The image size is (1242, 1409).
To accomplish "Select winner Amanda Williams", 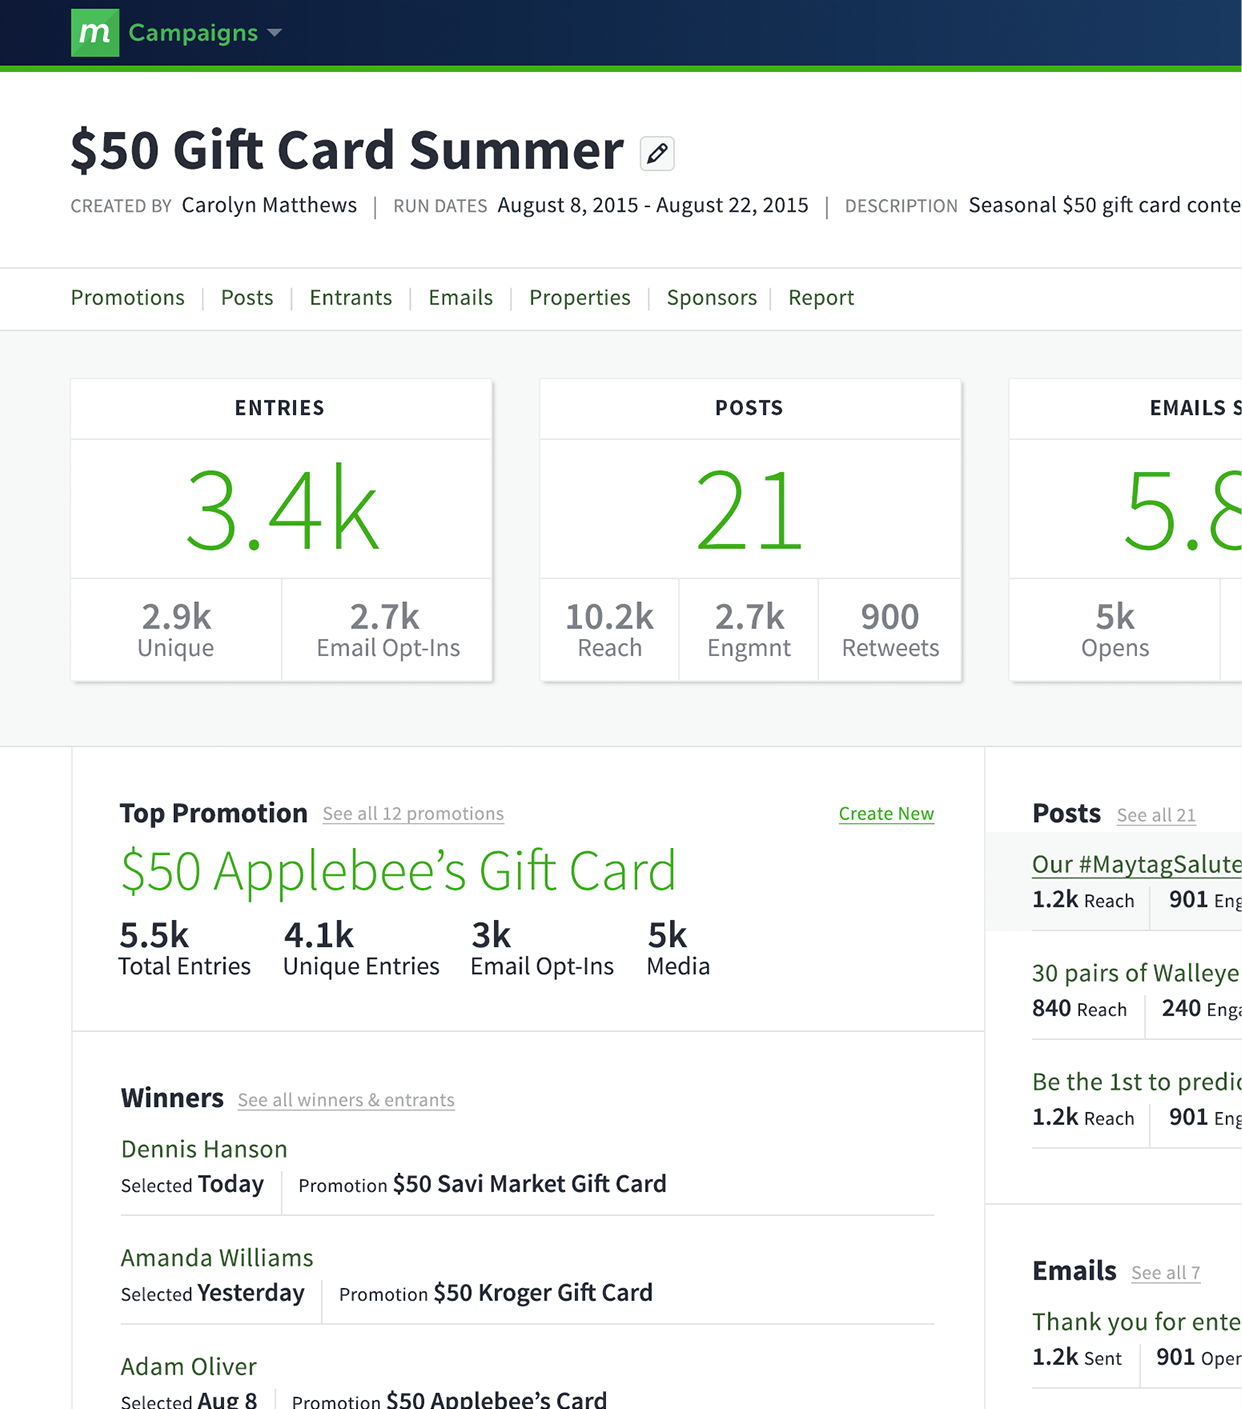I will (x=217, y=1258).
